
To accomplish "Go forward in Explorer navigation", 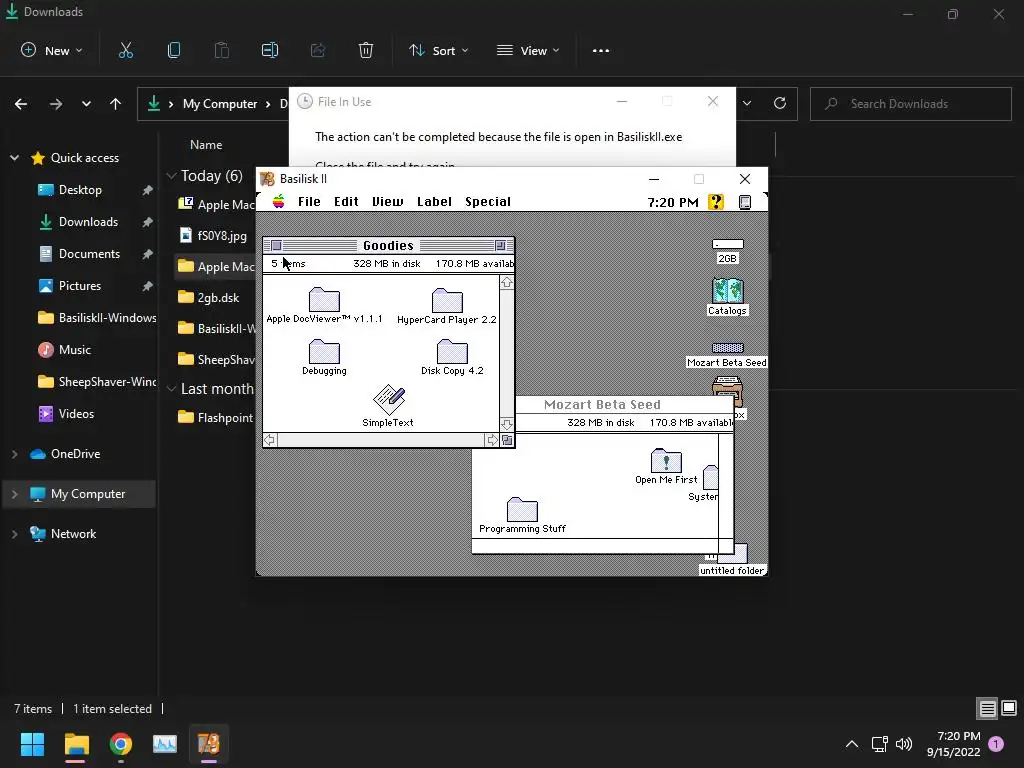I will tap(56, 104).
